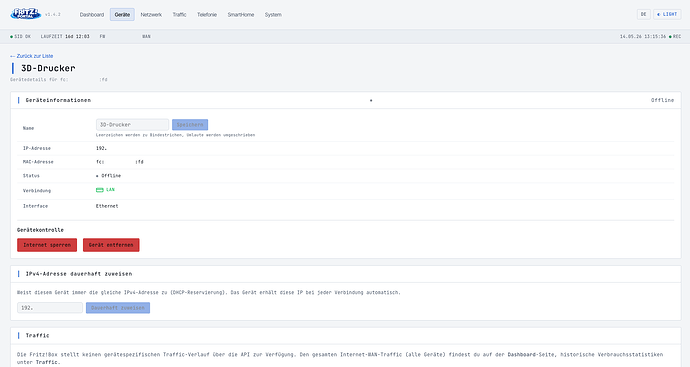Click the WAN label in status bar

coord(147,37)
